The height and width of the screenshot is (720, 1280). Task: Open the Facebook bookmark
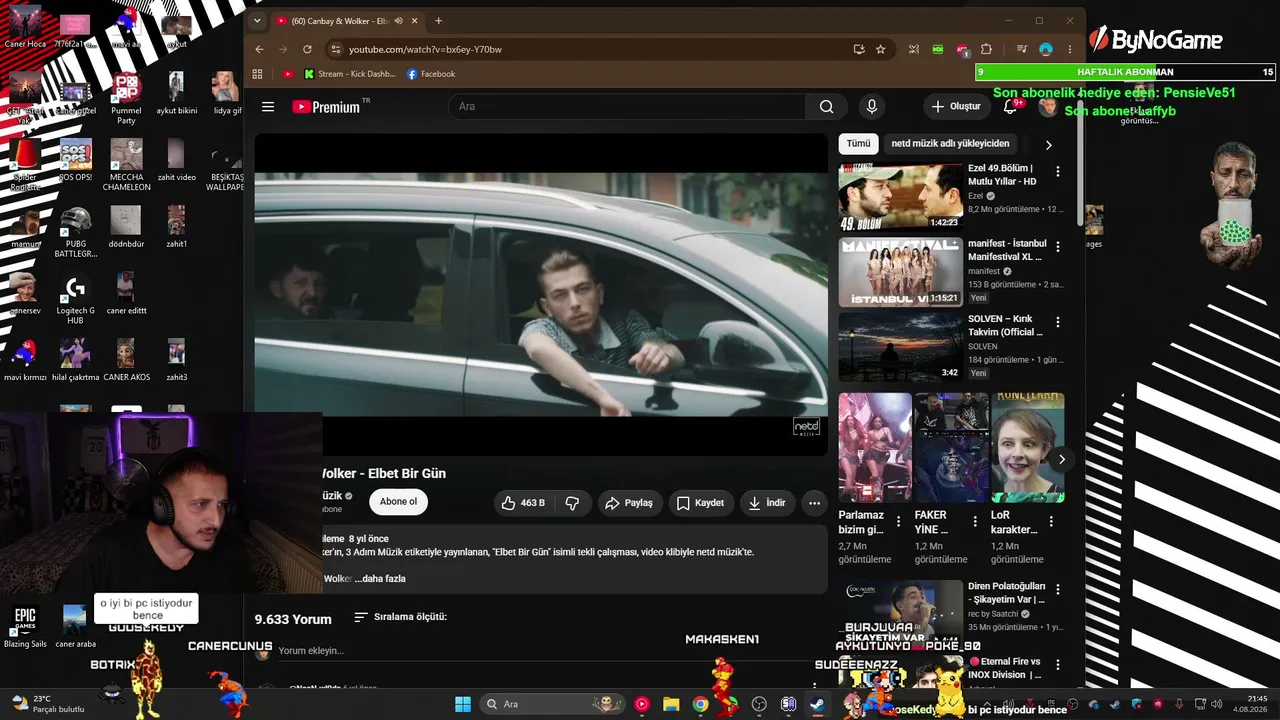[x=431, y=74]
